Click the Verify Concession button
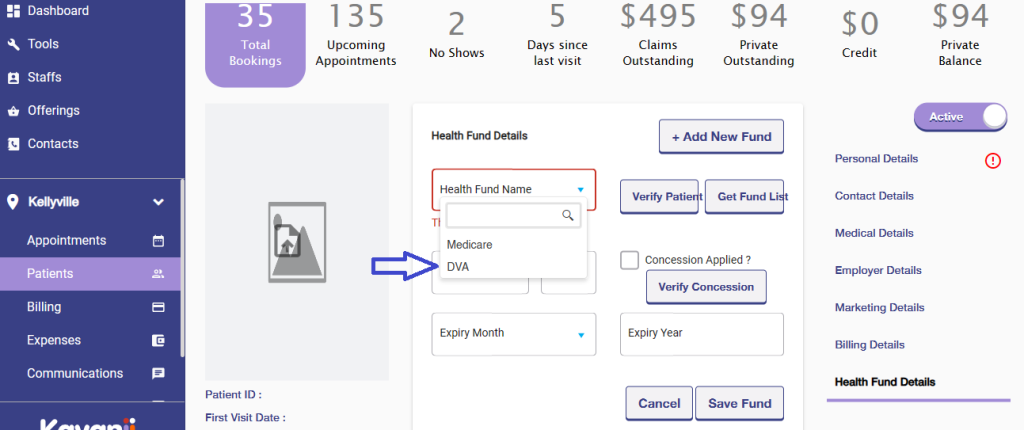The image size is (1024, 430). tap(707, 288)
